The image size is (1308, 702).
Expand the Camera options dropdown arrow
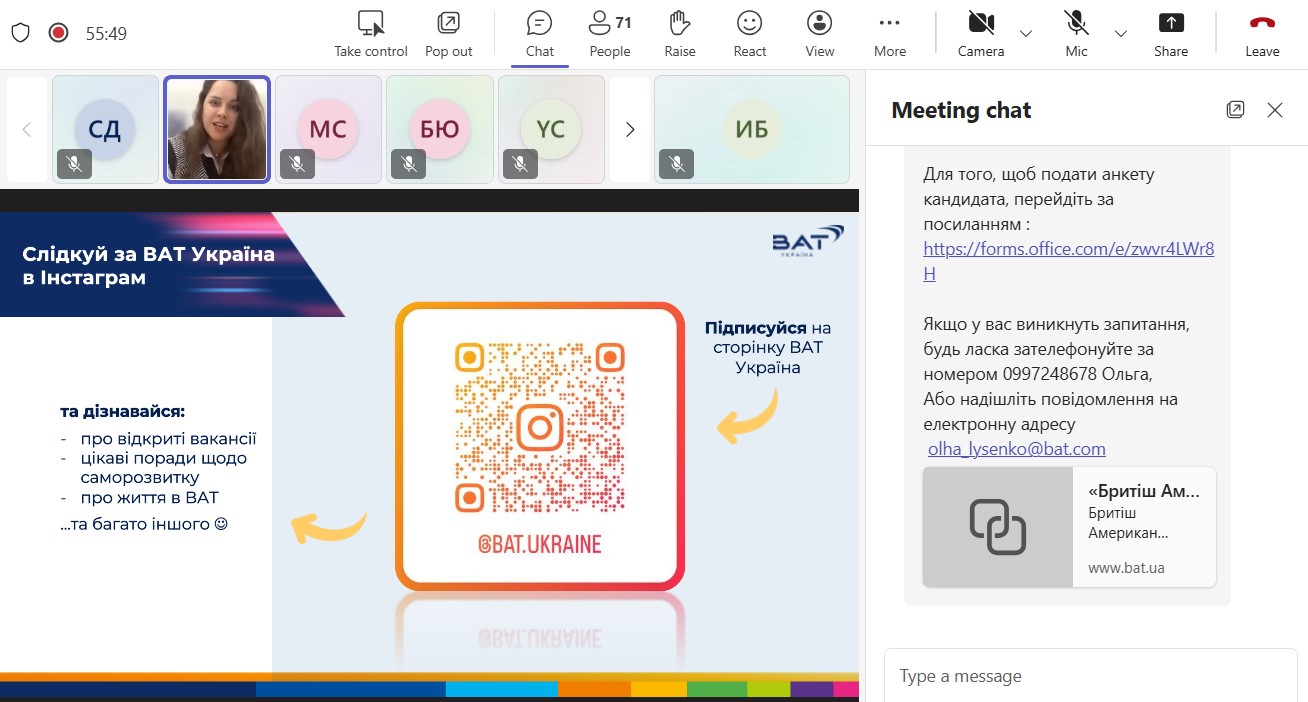pyautogui.click(x=1026, y=33)
